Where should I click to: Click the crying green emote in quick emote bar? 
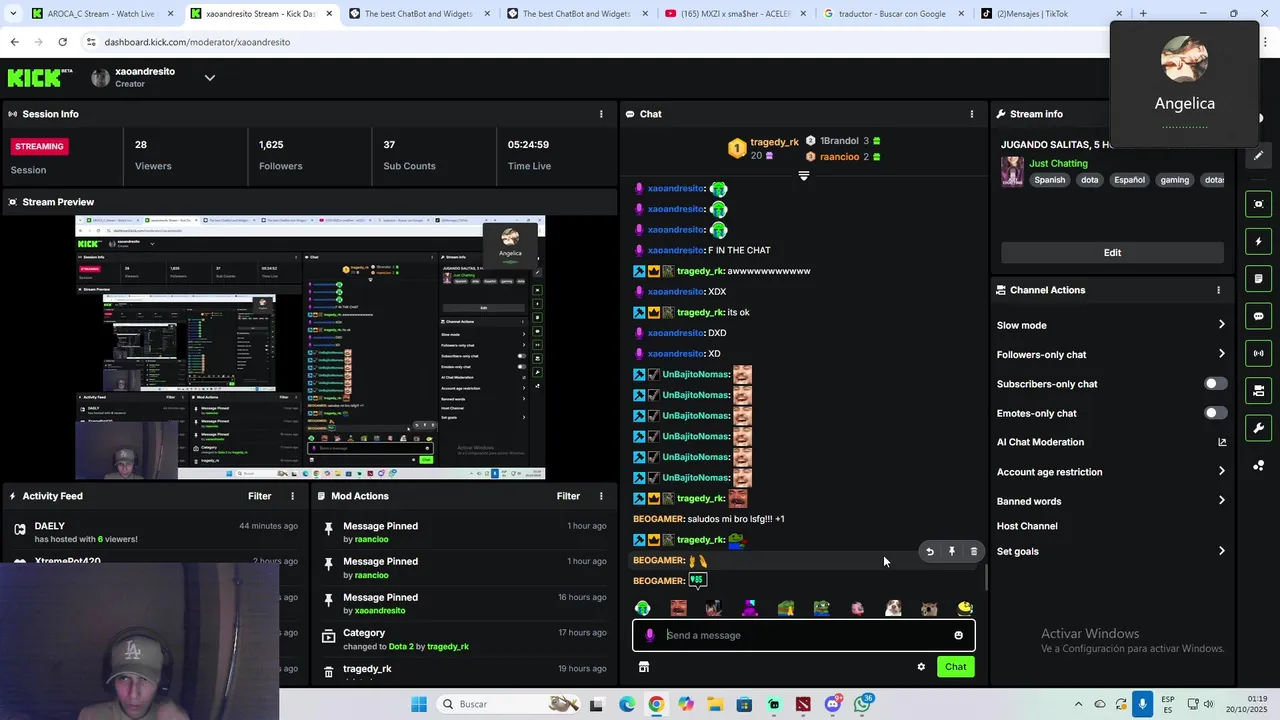pos(642,608)
